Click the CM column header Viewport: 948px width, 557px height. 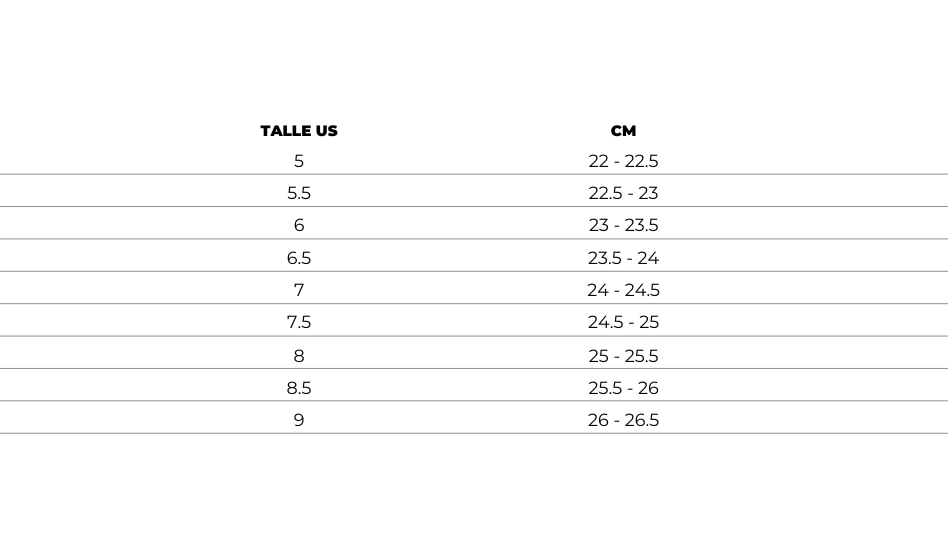[623, 131]
